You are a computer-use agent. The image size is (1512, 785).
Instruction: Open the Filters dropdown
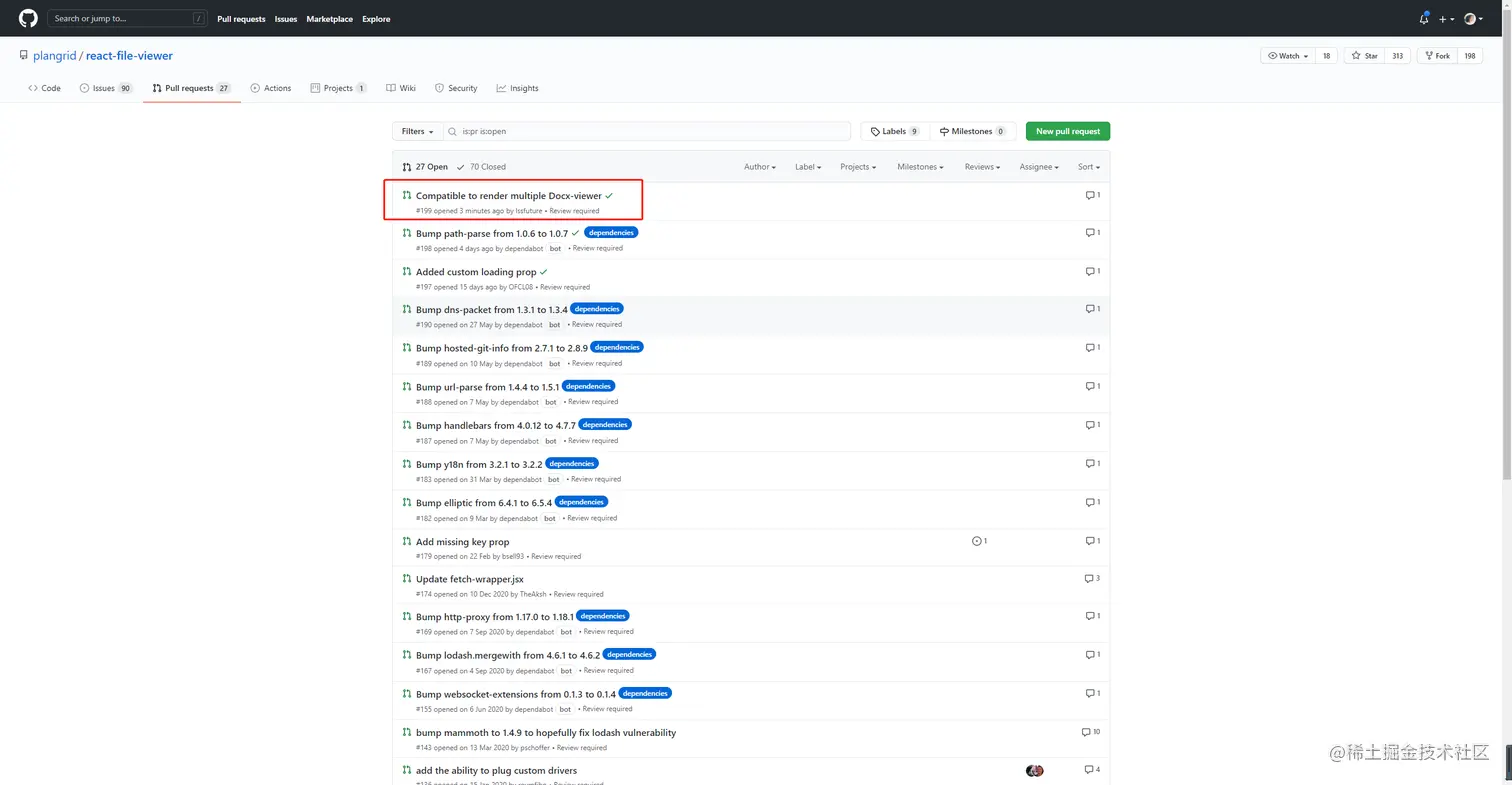[418, 131]
